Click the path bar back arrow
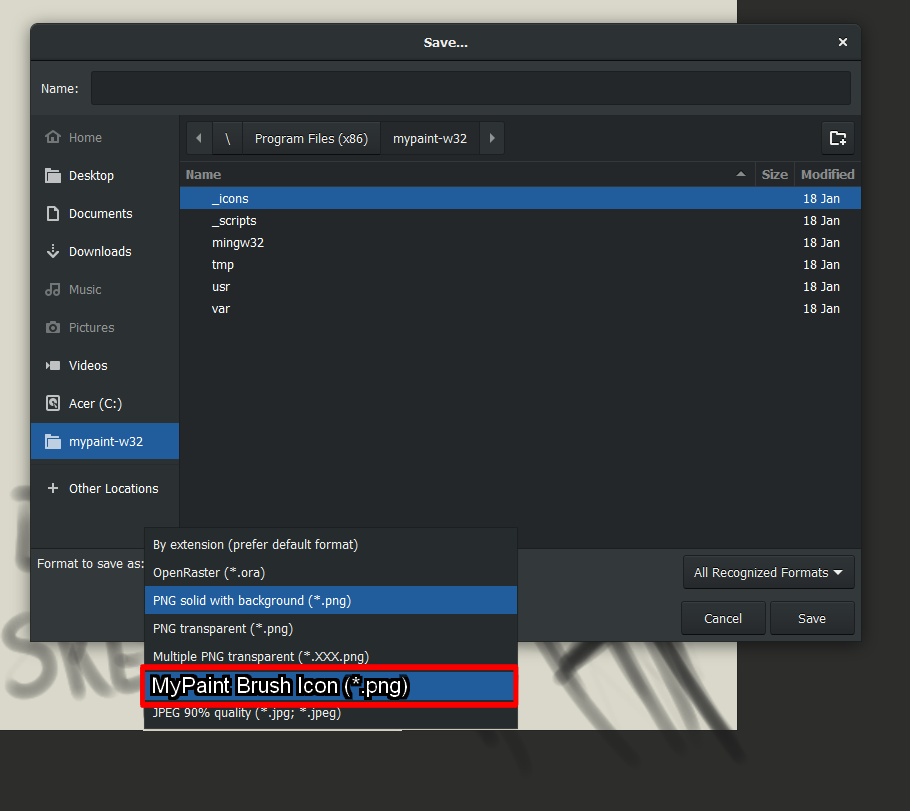This screenshot has height=811, width=910. pyautogui.click(x=199, y=138)
